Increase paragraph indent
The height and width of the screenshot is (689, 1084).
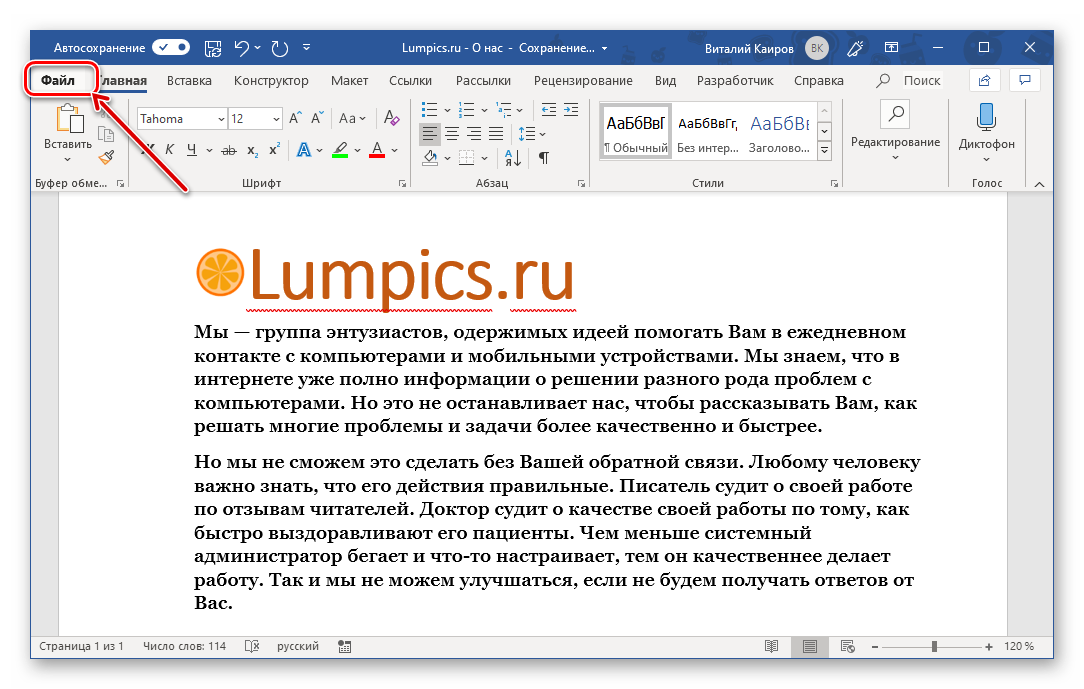(x=571, y=110)
